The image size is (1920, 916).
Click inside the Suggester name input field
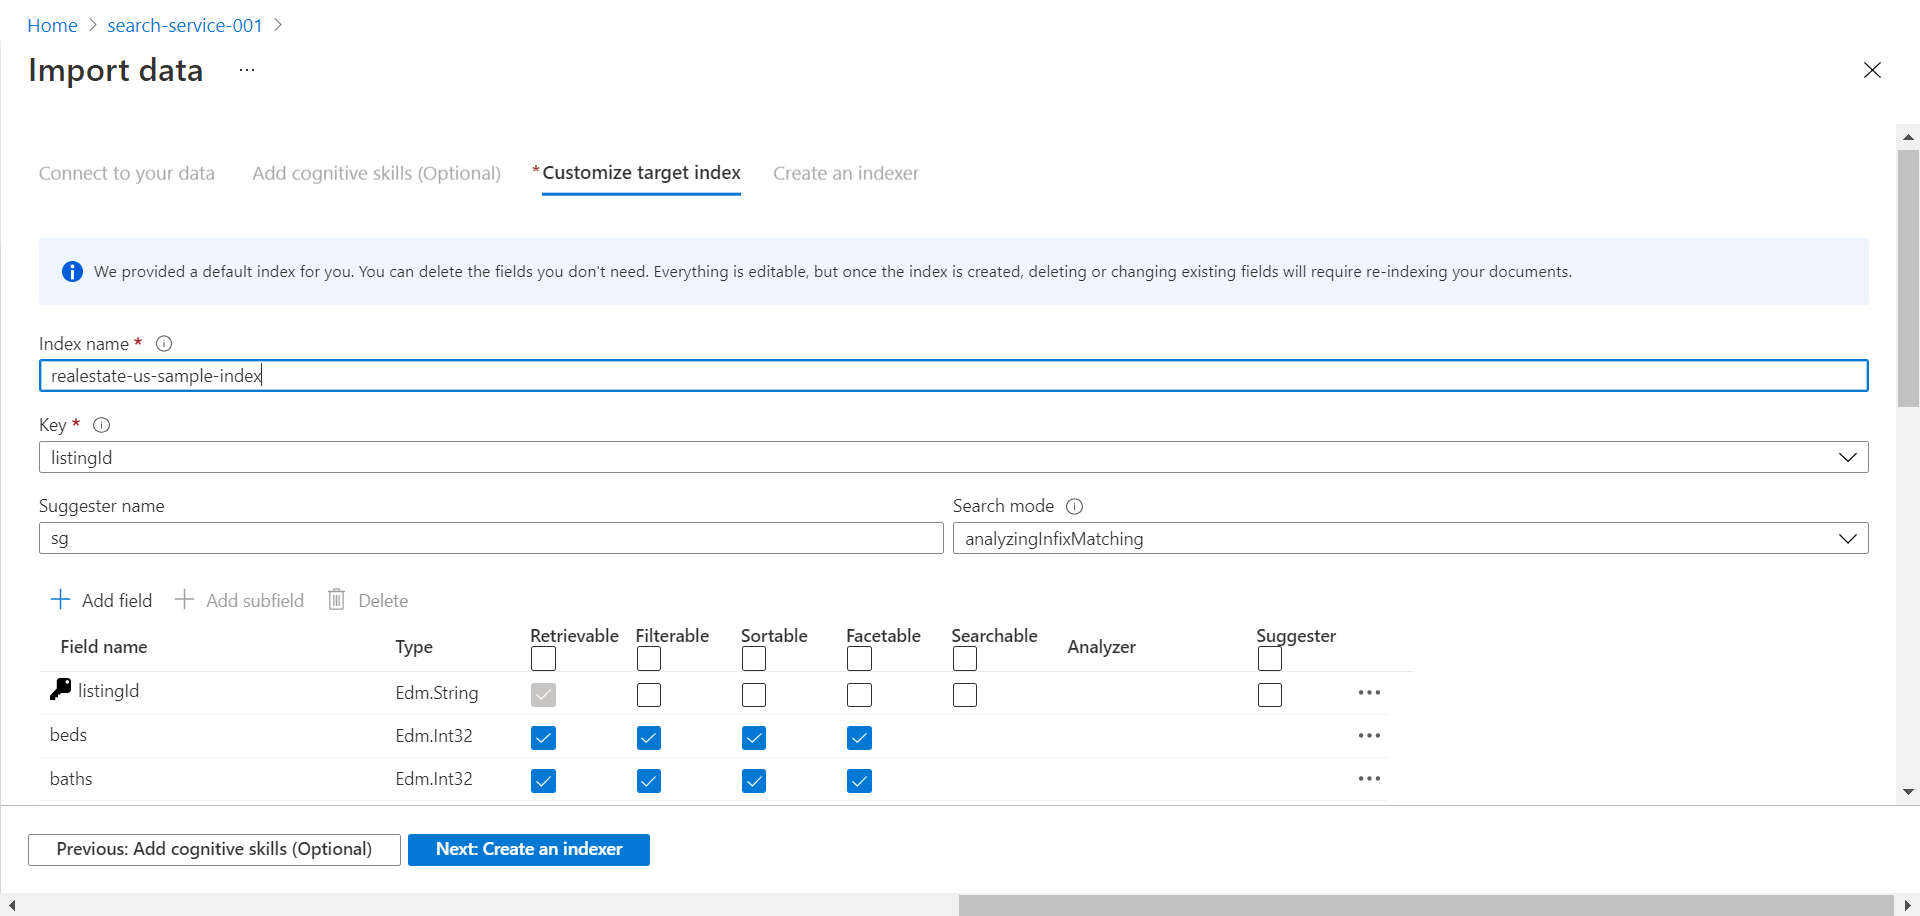[x=490, y=539]
